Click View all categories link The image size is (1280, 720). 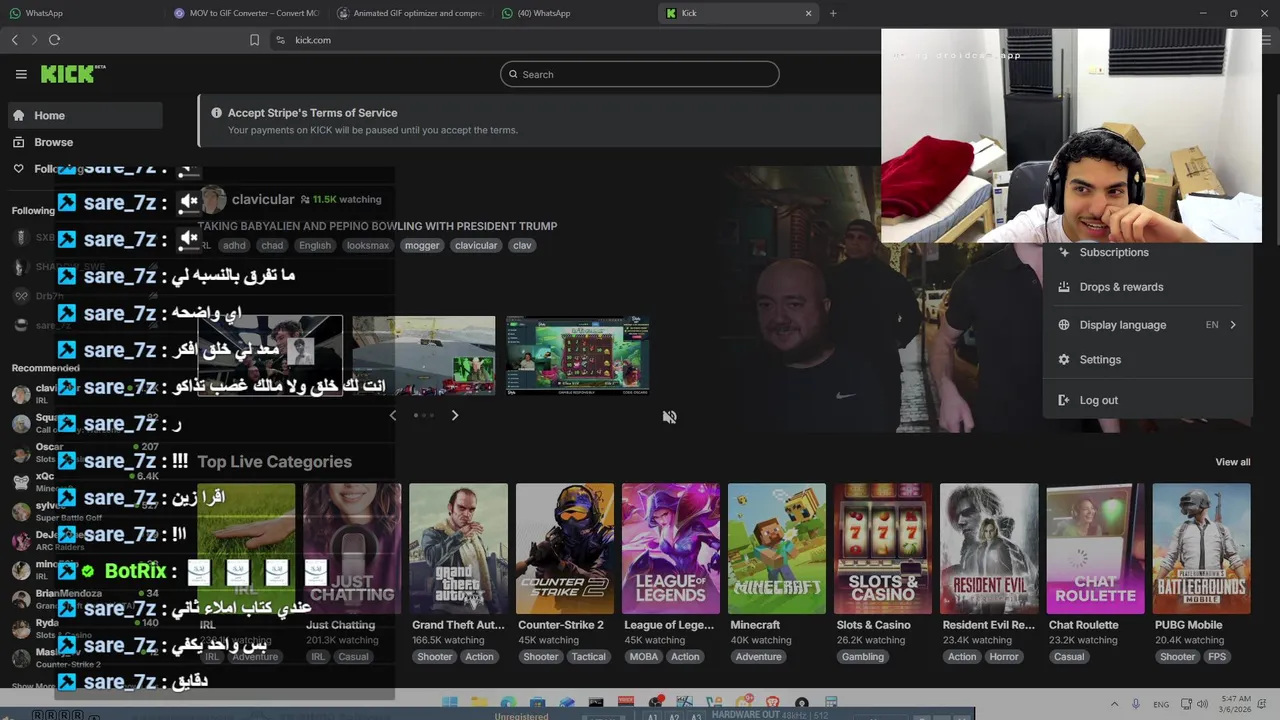click(1232, 462)
